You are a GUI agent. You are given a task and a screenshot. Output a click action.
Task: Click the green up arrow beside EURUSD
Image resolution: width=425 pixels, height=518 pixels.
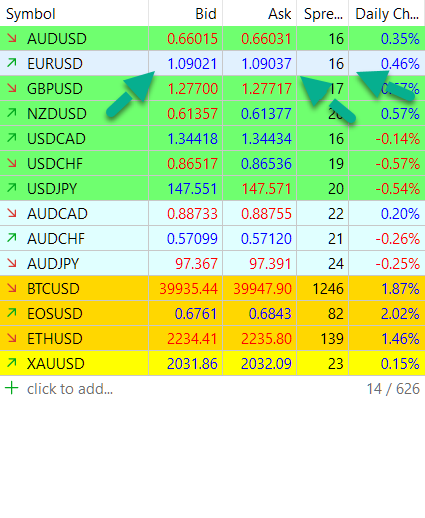pyautogui.click(x=12, y=63)
